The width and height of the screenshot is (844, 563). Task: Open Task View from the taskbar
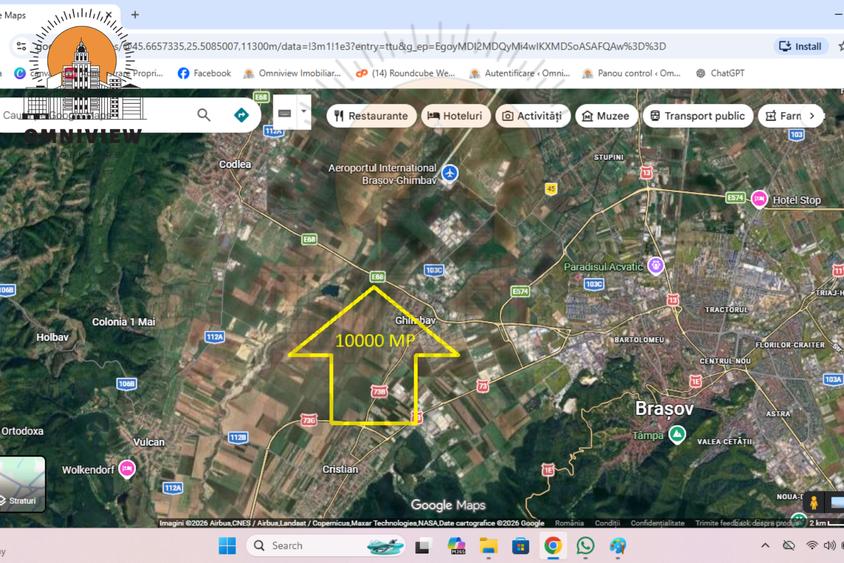(x=423, y=546)
